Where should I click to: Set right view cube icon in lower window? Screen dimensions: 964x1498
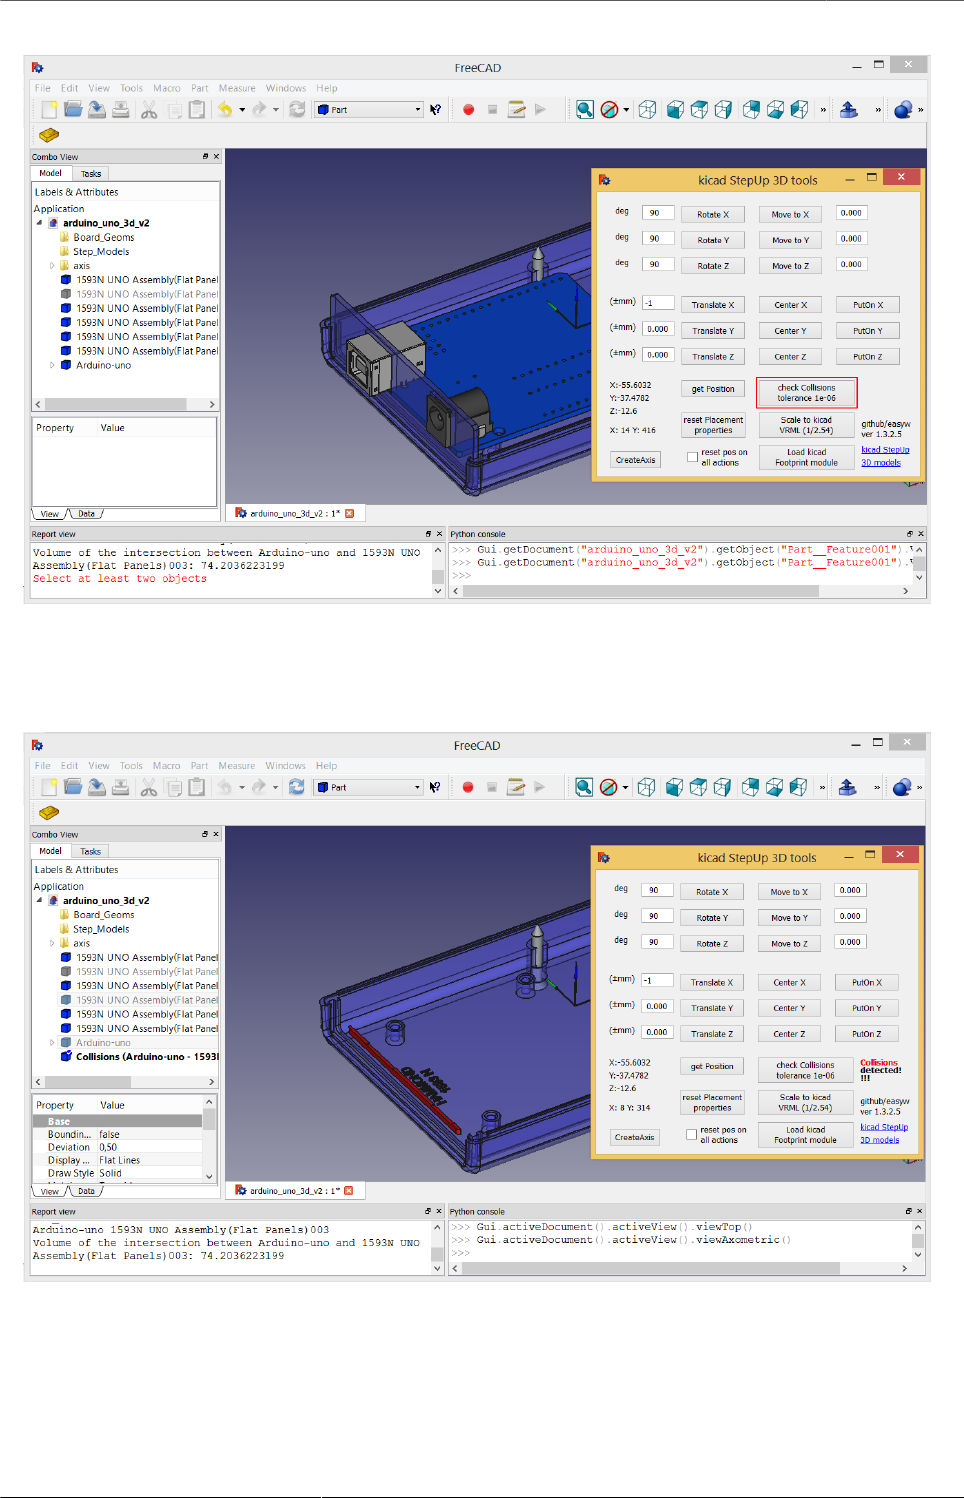coord(723,787)
